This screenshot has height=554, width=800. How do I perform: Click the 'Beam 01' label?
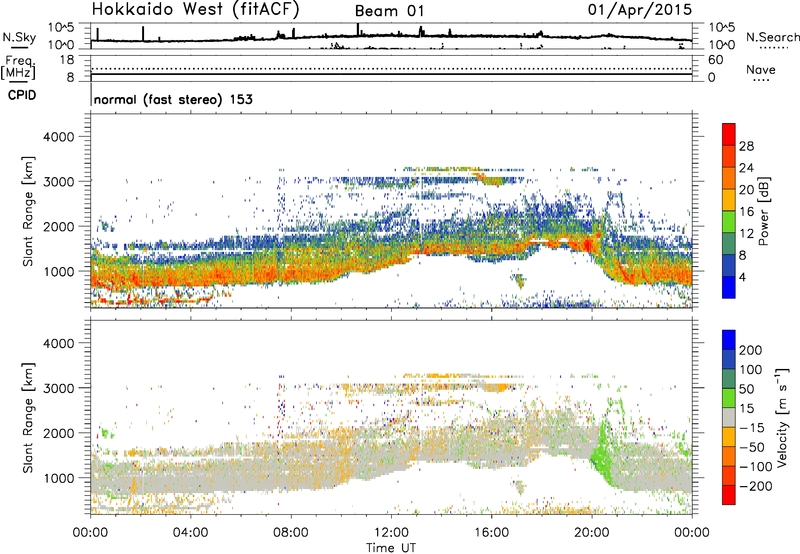(389, 11)
